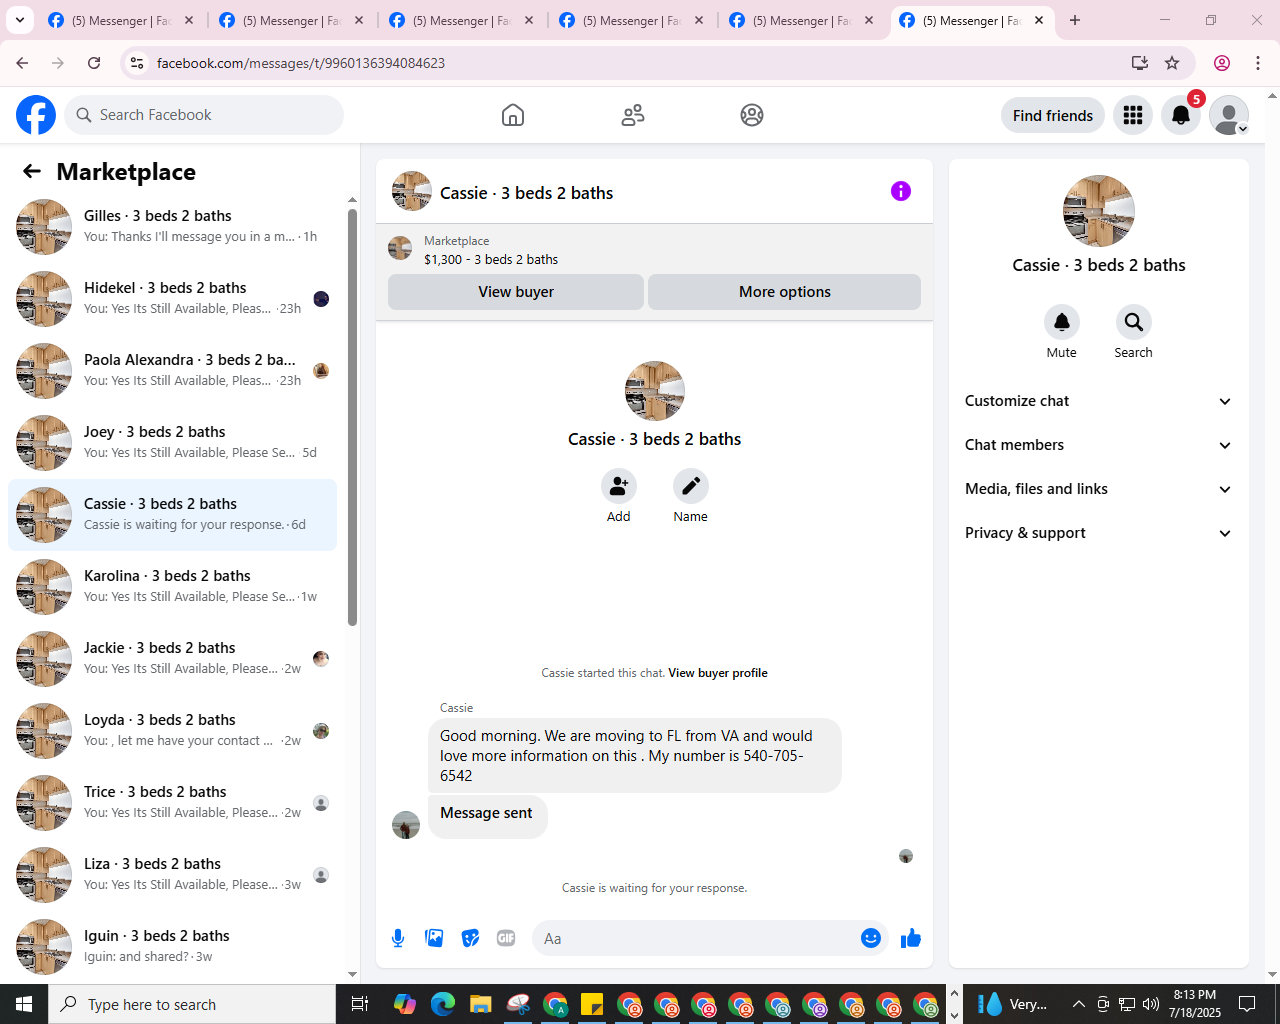The width and height of the screenshot is (1280, 1024).
Task: Open the Trice conversation
Action: [172, 803]
